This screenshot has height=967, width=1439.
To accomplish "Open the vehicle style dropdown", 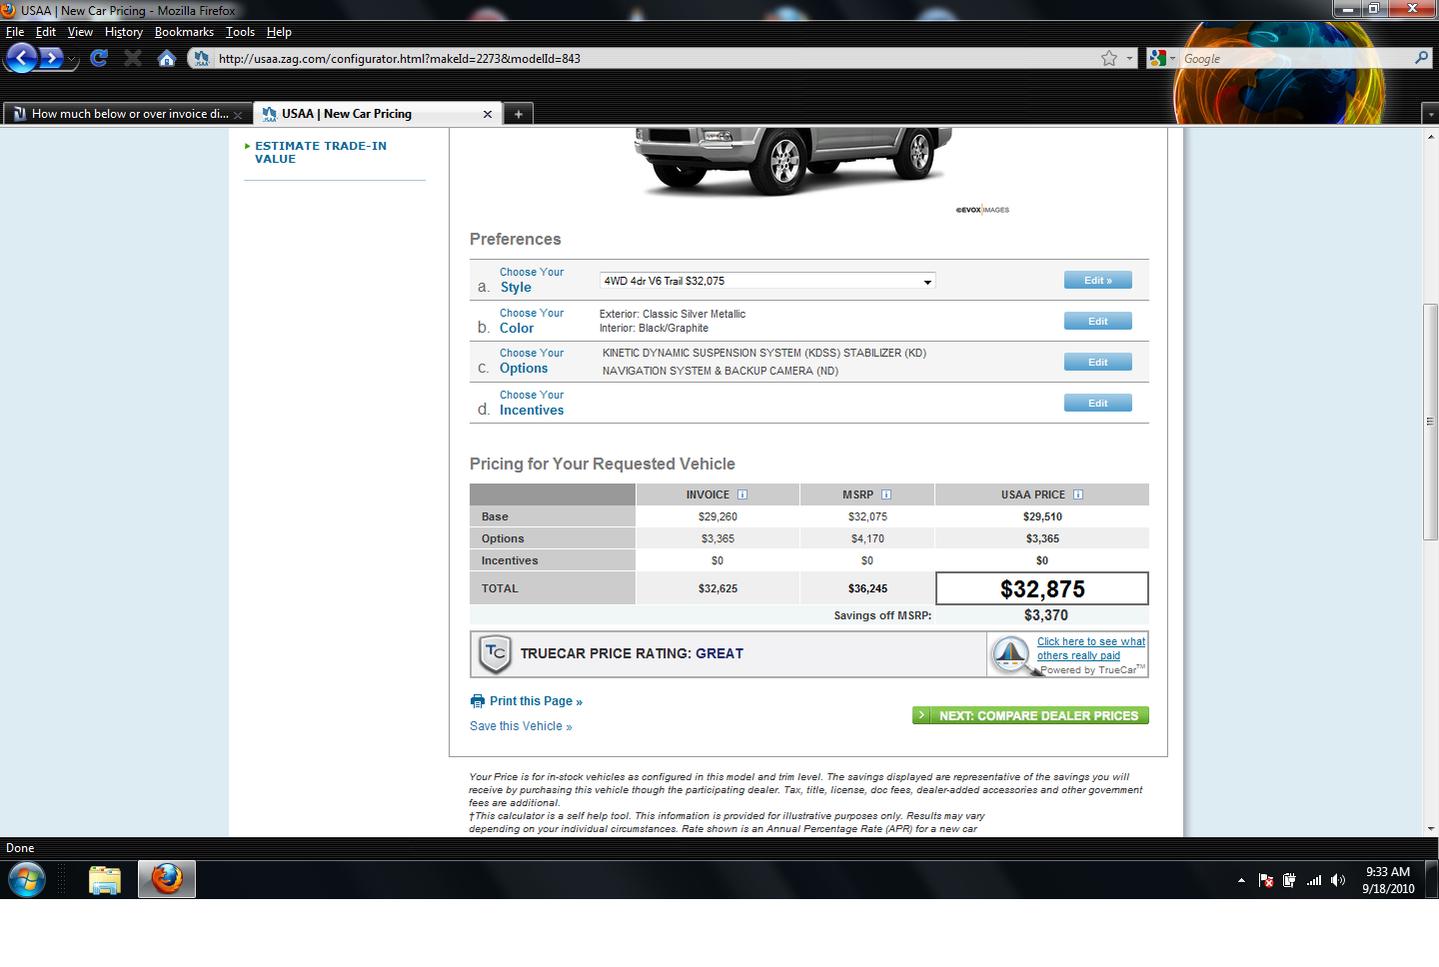I will (767, 281).
